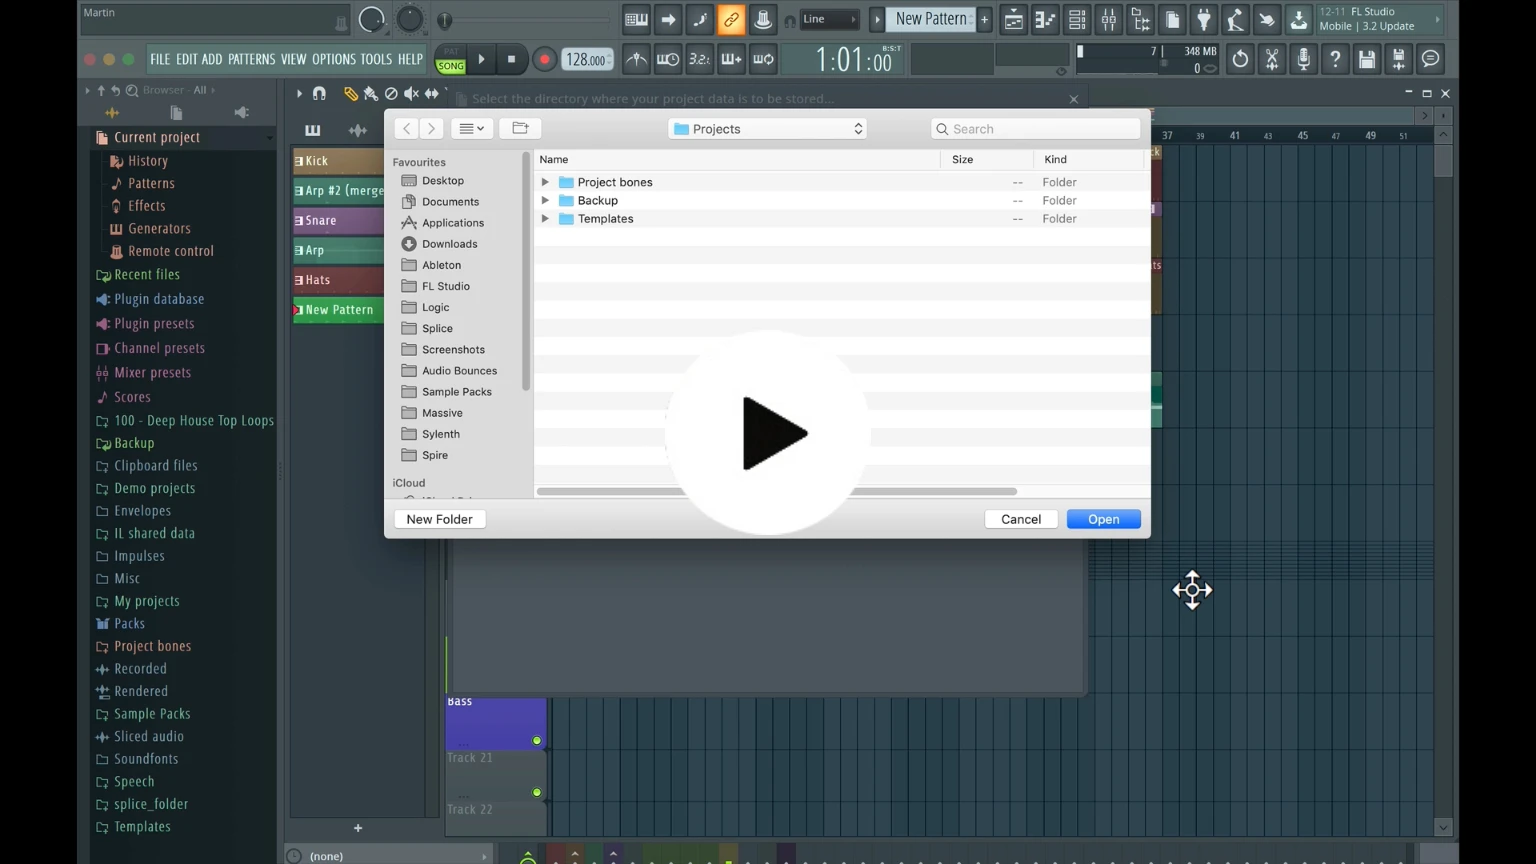Image resolution: width=1536 pixels, height=864 pixels.
Task: Click the dialog horizontal scrollbar
Action: click(777, 491)
